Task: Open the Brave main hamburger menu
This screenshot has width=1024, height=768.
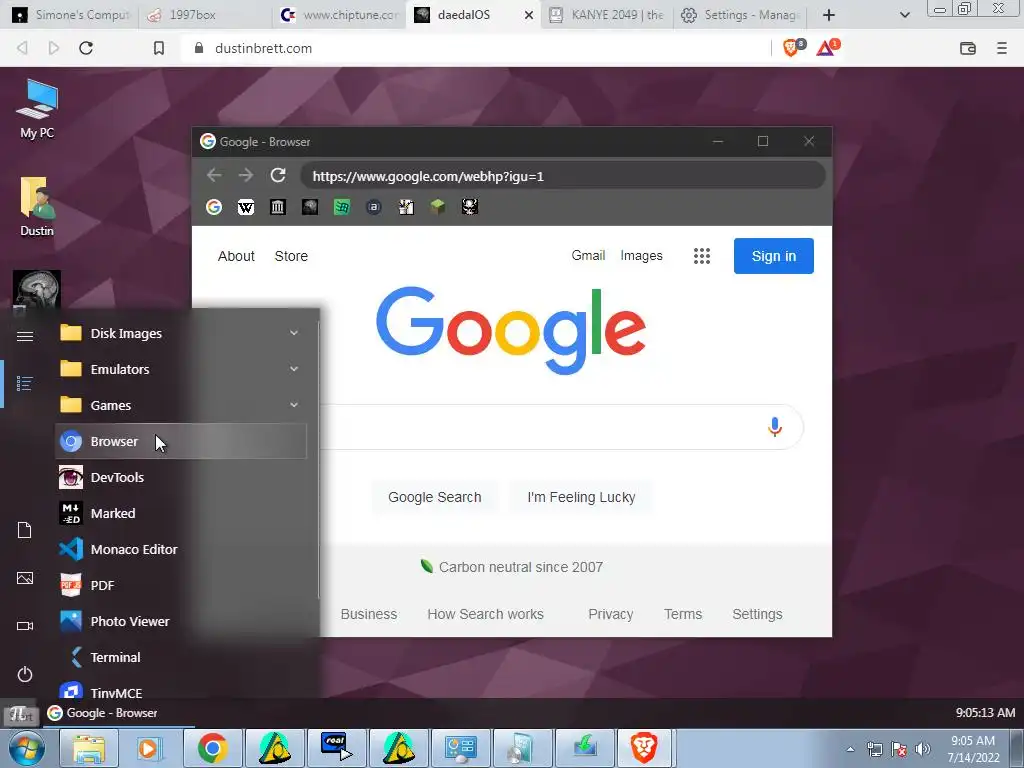Action: pos(1002,48)
